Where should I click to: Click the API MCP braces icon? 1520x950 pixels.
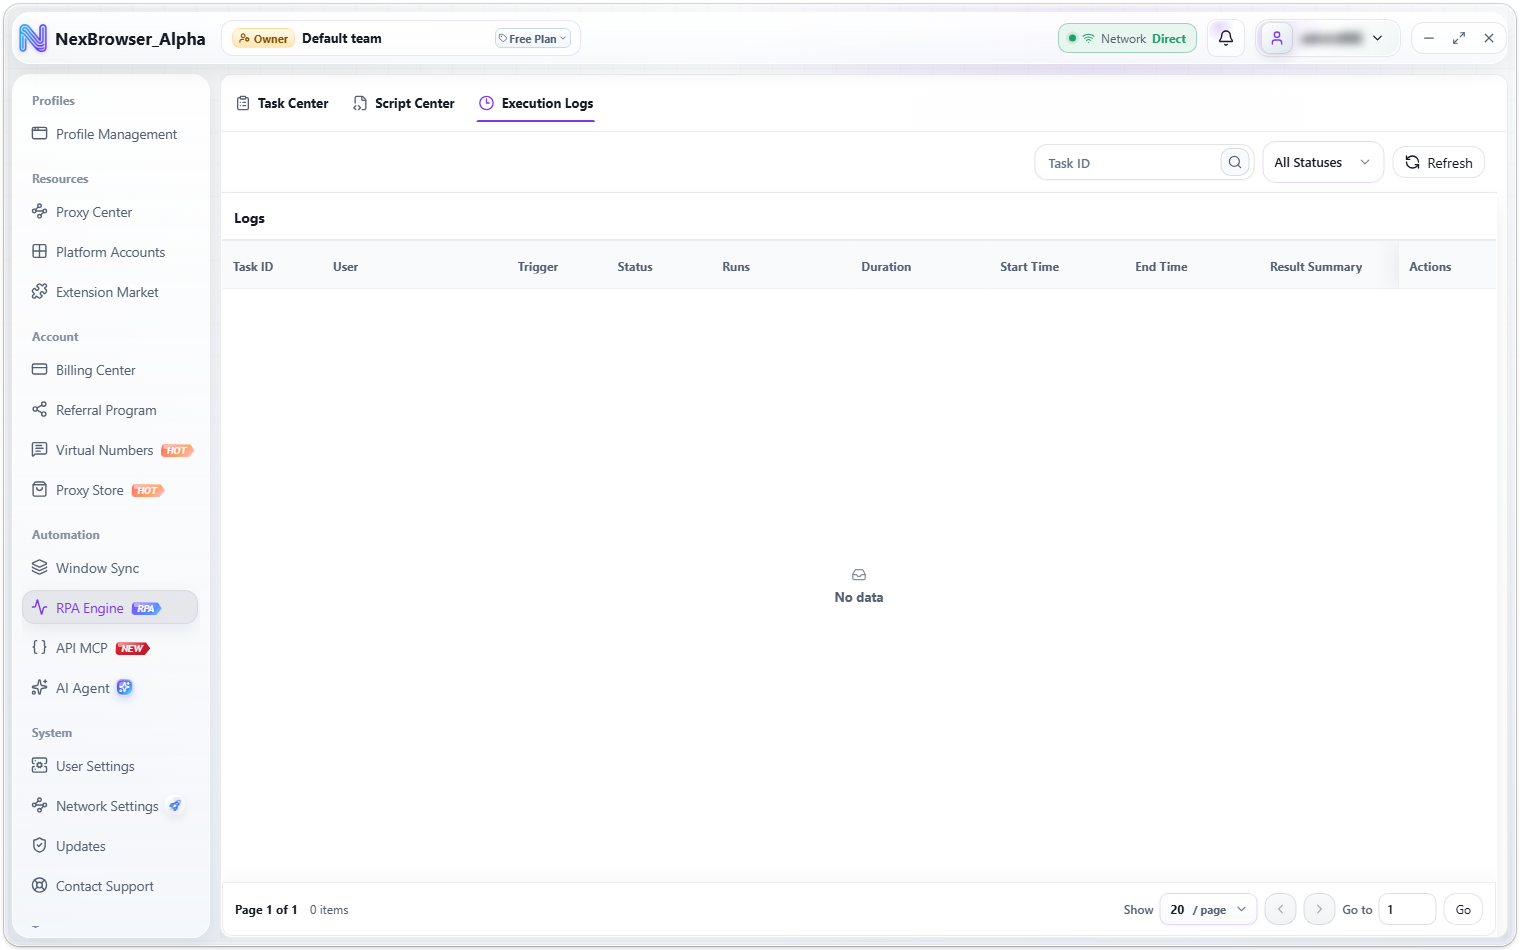click(40, 648)
